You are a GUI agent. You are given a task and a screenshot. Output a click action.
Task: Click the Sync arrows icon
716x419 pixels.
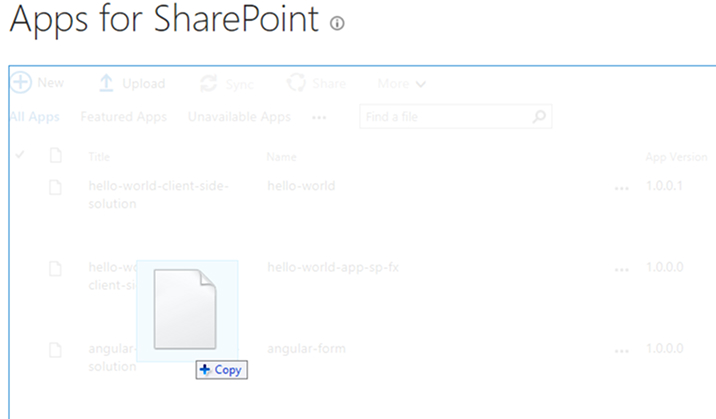click(209, 84)
